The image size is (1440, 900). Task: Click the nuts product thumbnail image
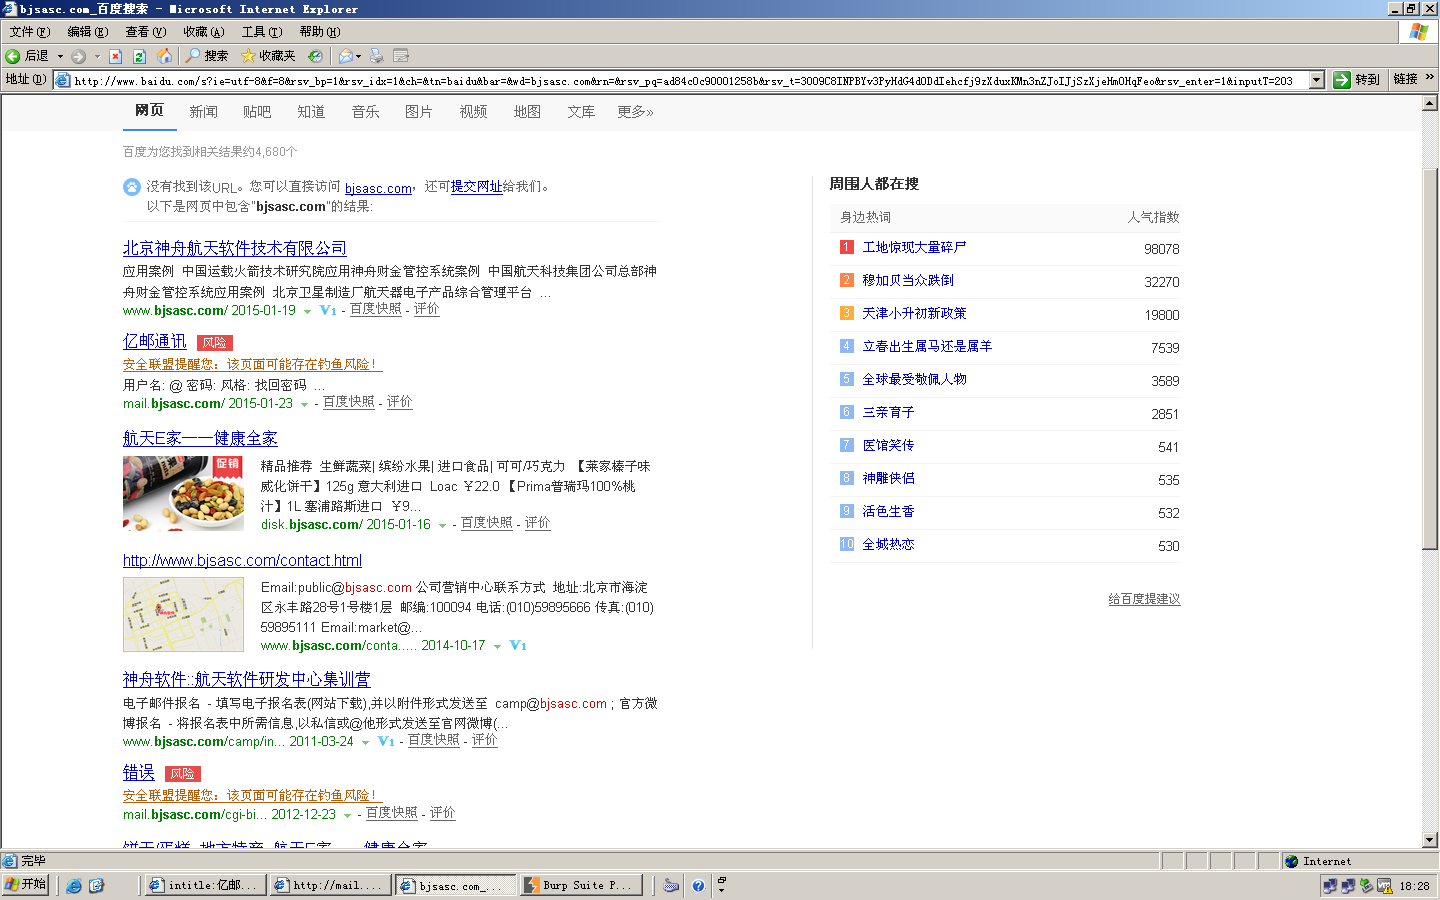(x=184, y=493)
